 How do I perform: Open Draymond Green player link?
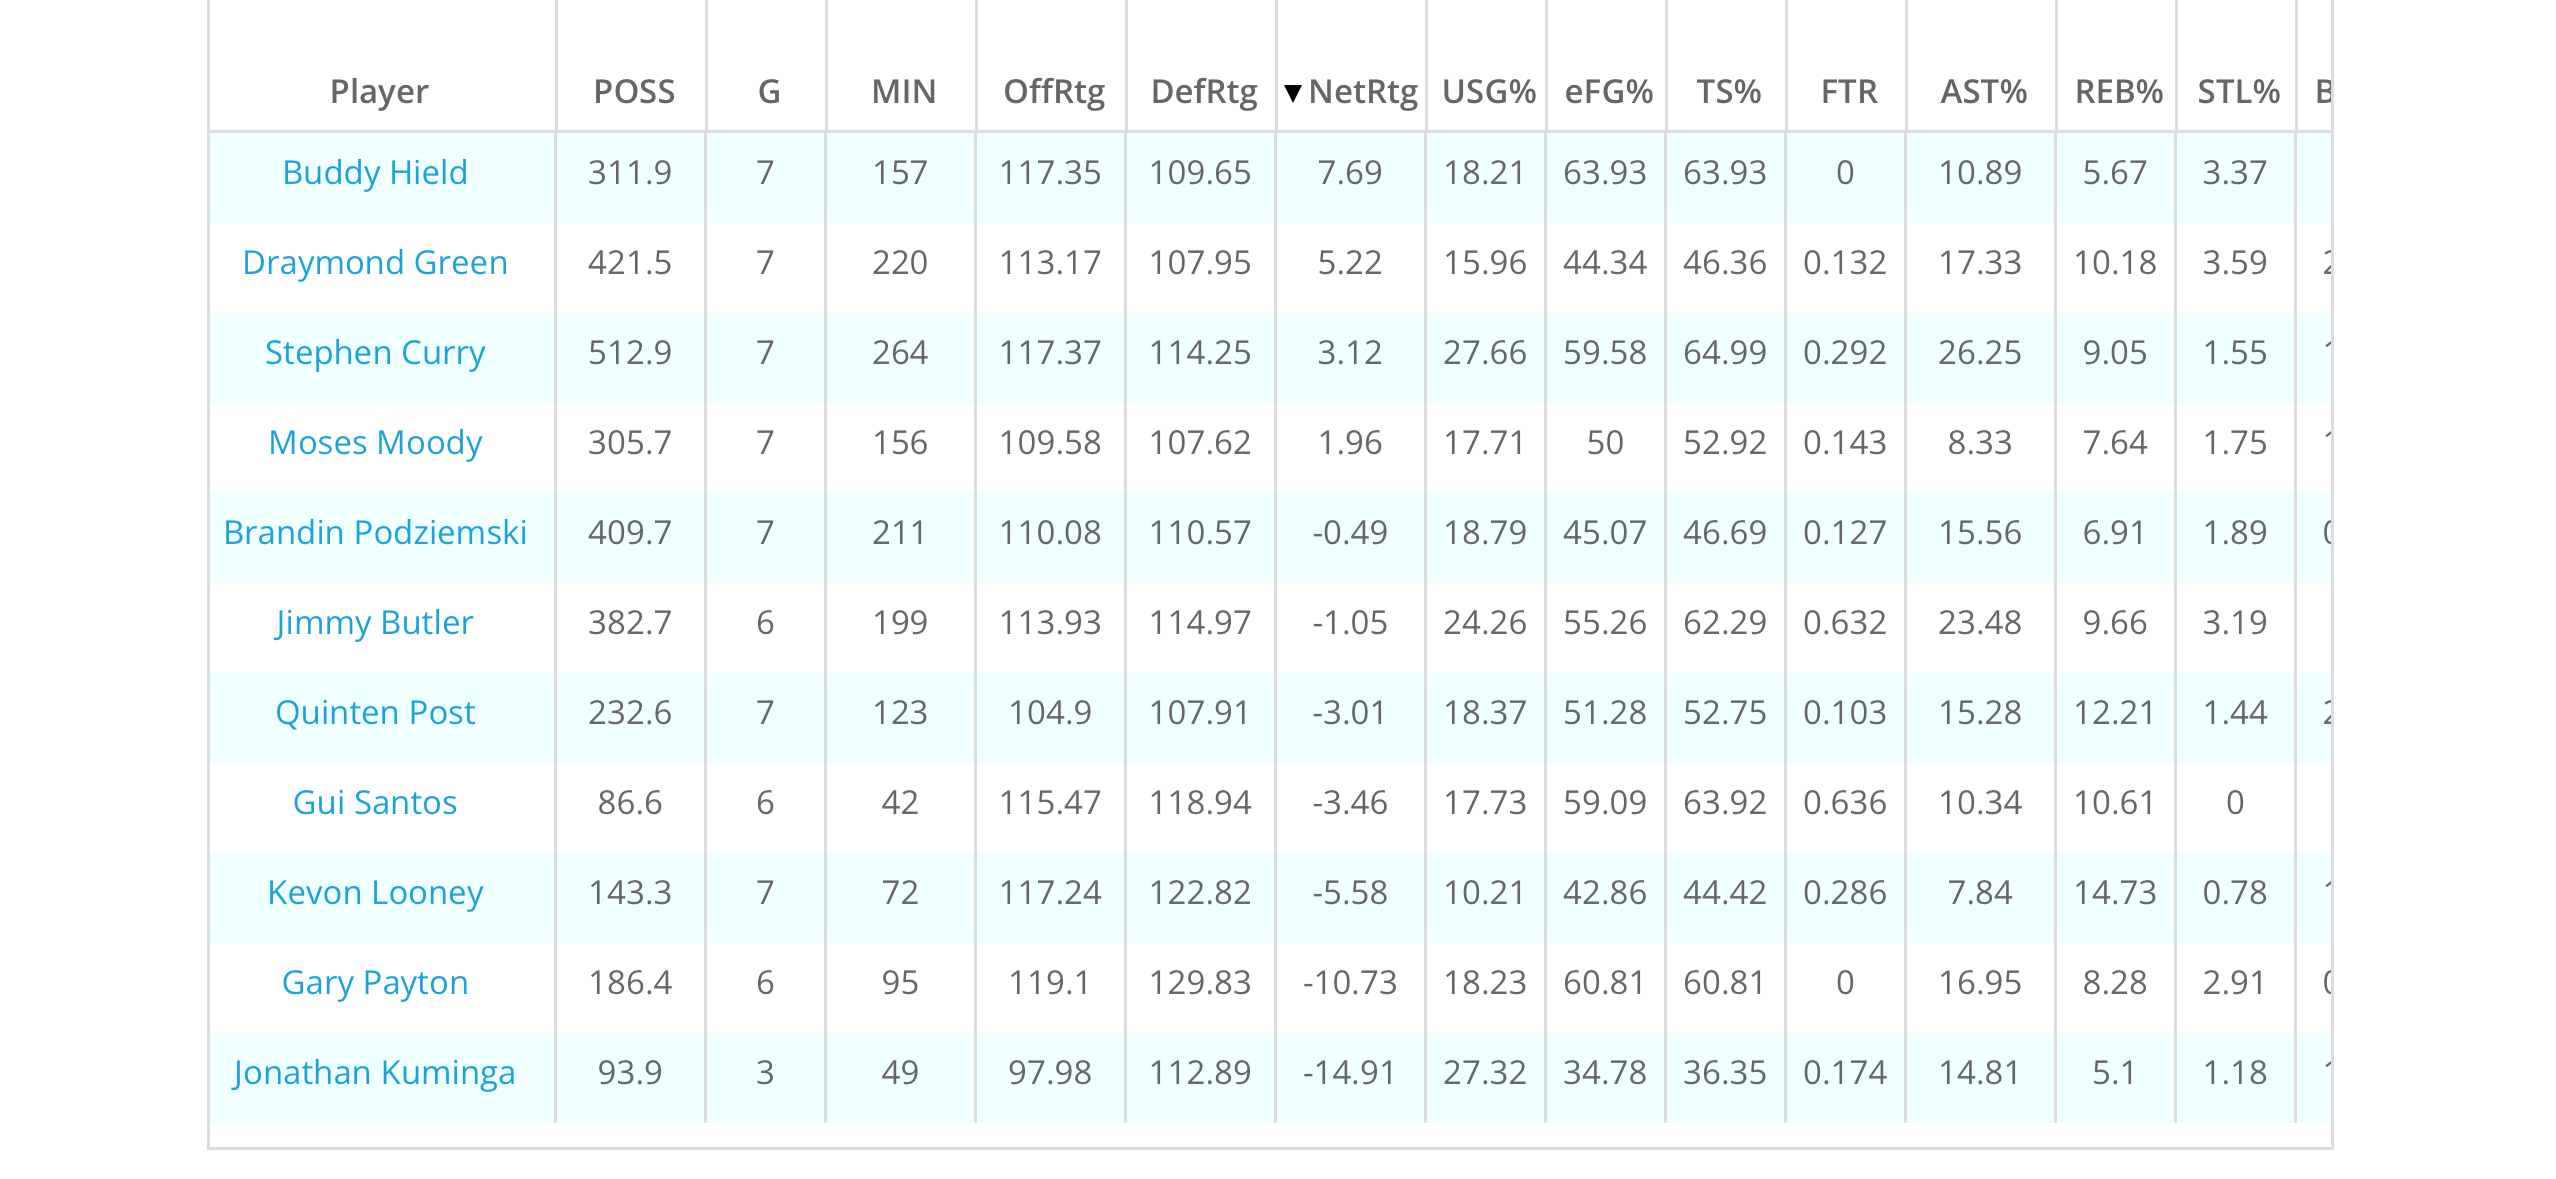[x=375, y=263]
